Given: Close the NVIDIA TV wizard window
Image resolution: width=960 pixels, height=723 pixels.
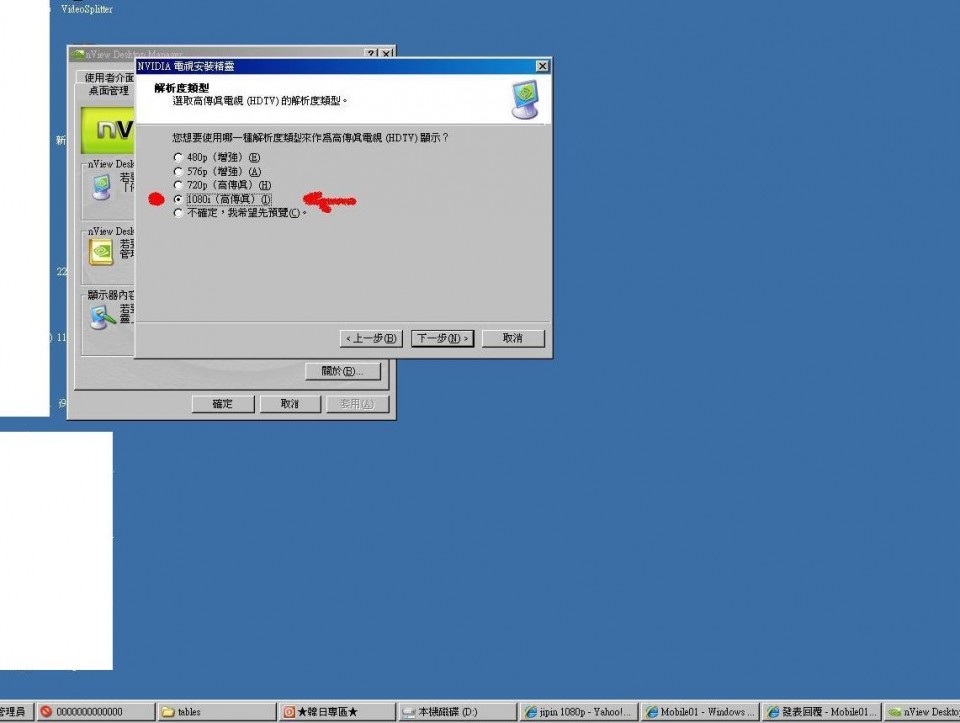Looking at the screenshot, I should pyautogui.click(x=542, y=66).
